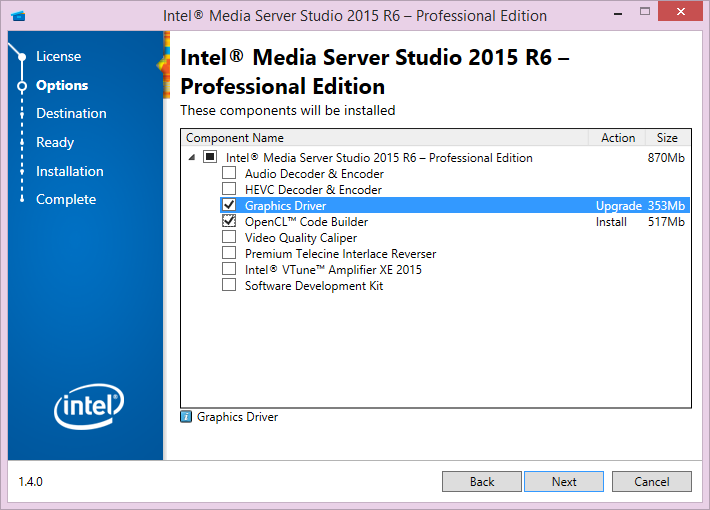Uncheck the Graphics Driver checkbox

tap(229, 205)
